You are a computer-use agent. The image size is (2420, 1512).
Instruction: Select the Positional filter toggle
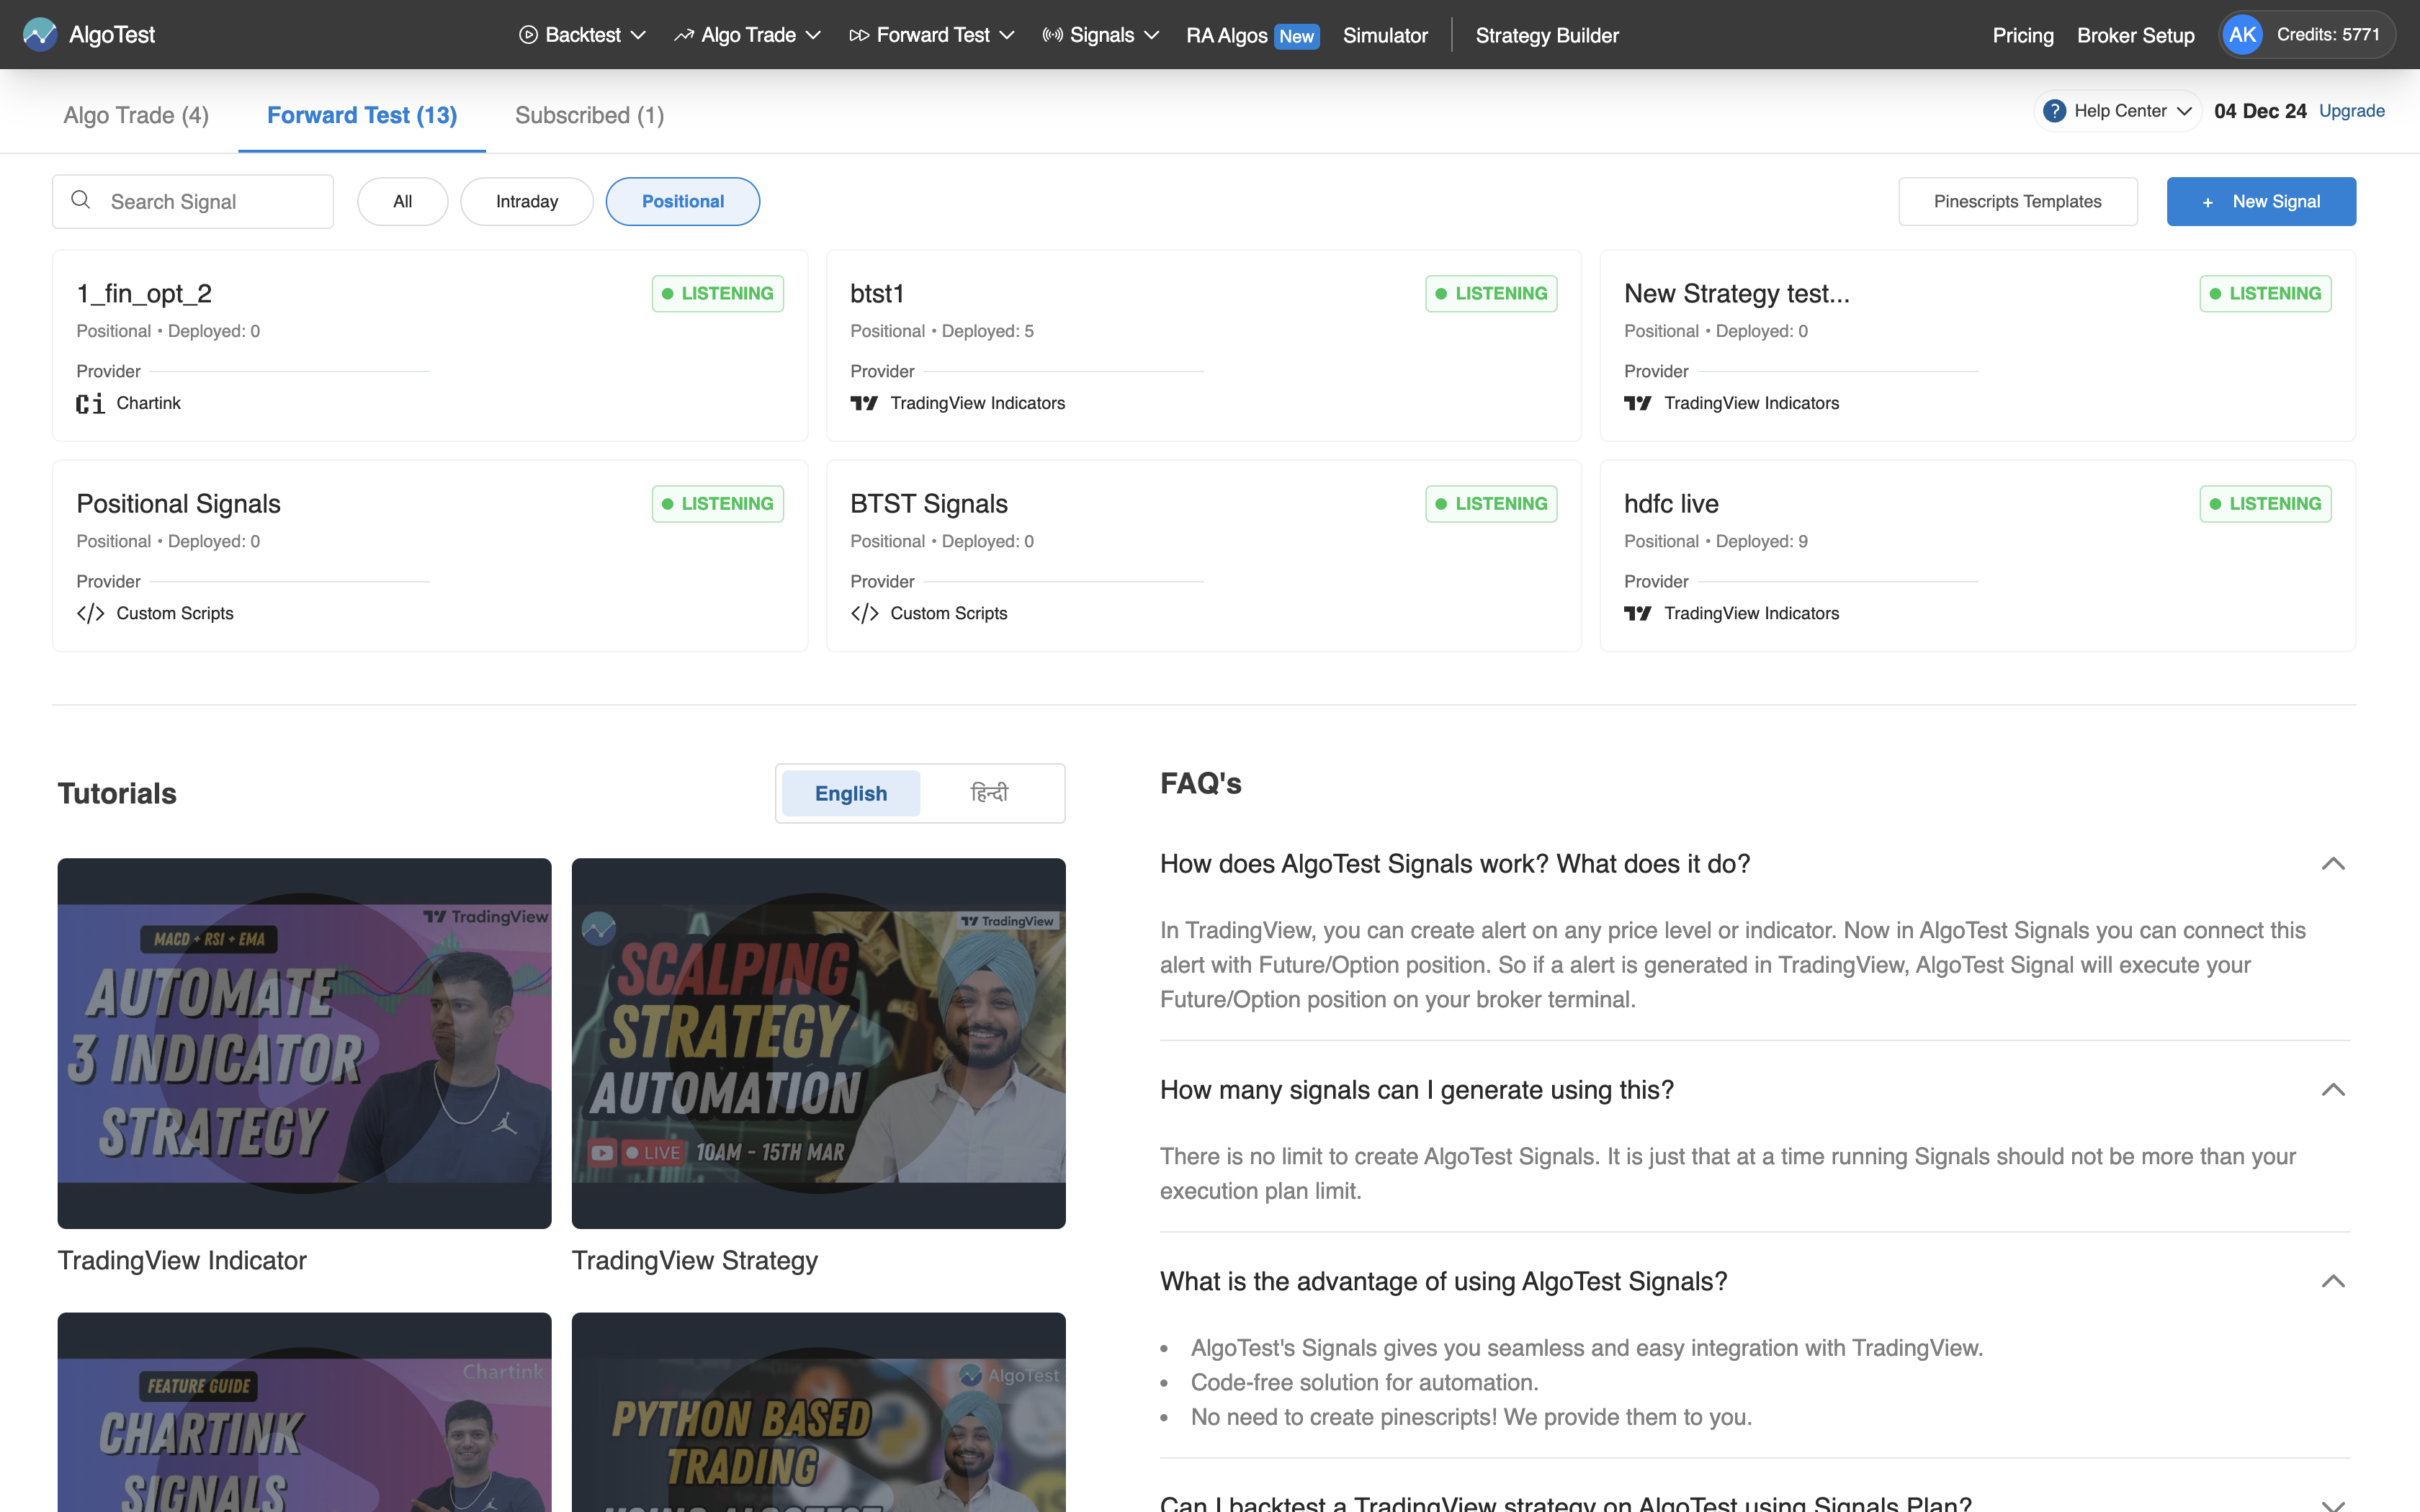pyautogui.click(x=681, y=200)
